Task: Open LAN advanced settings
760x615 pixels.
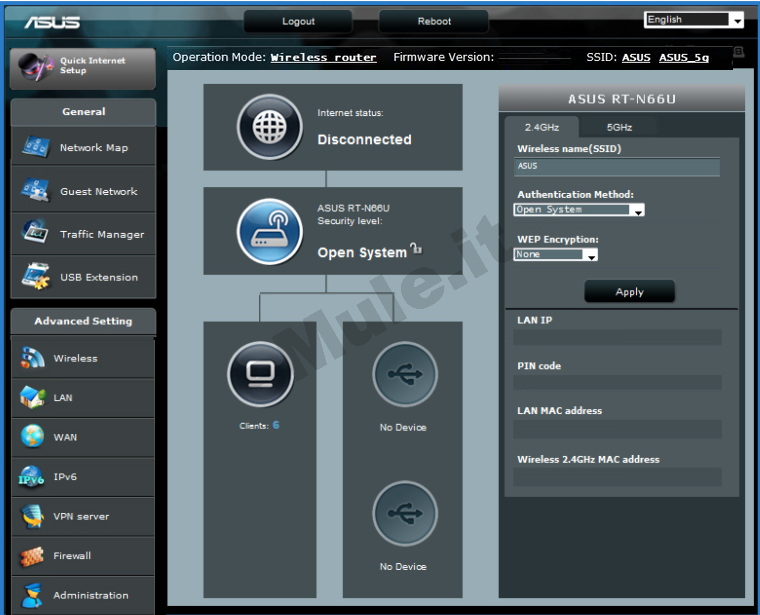Action: [83, 397]
